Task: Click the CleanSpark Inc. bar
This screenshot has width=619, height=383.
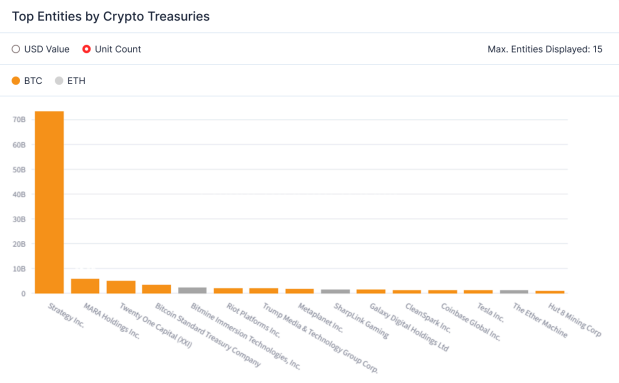Action: pyautogui.click(x=407, y=292)
